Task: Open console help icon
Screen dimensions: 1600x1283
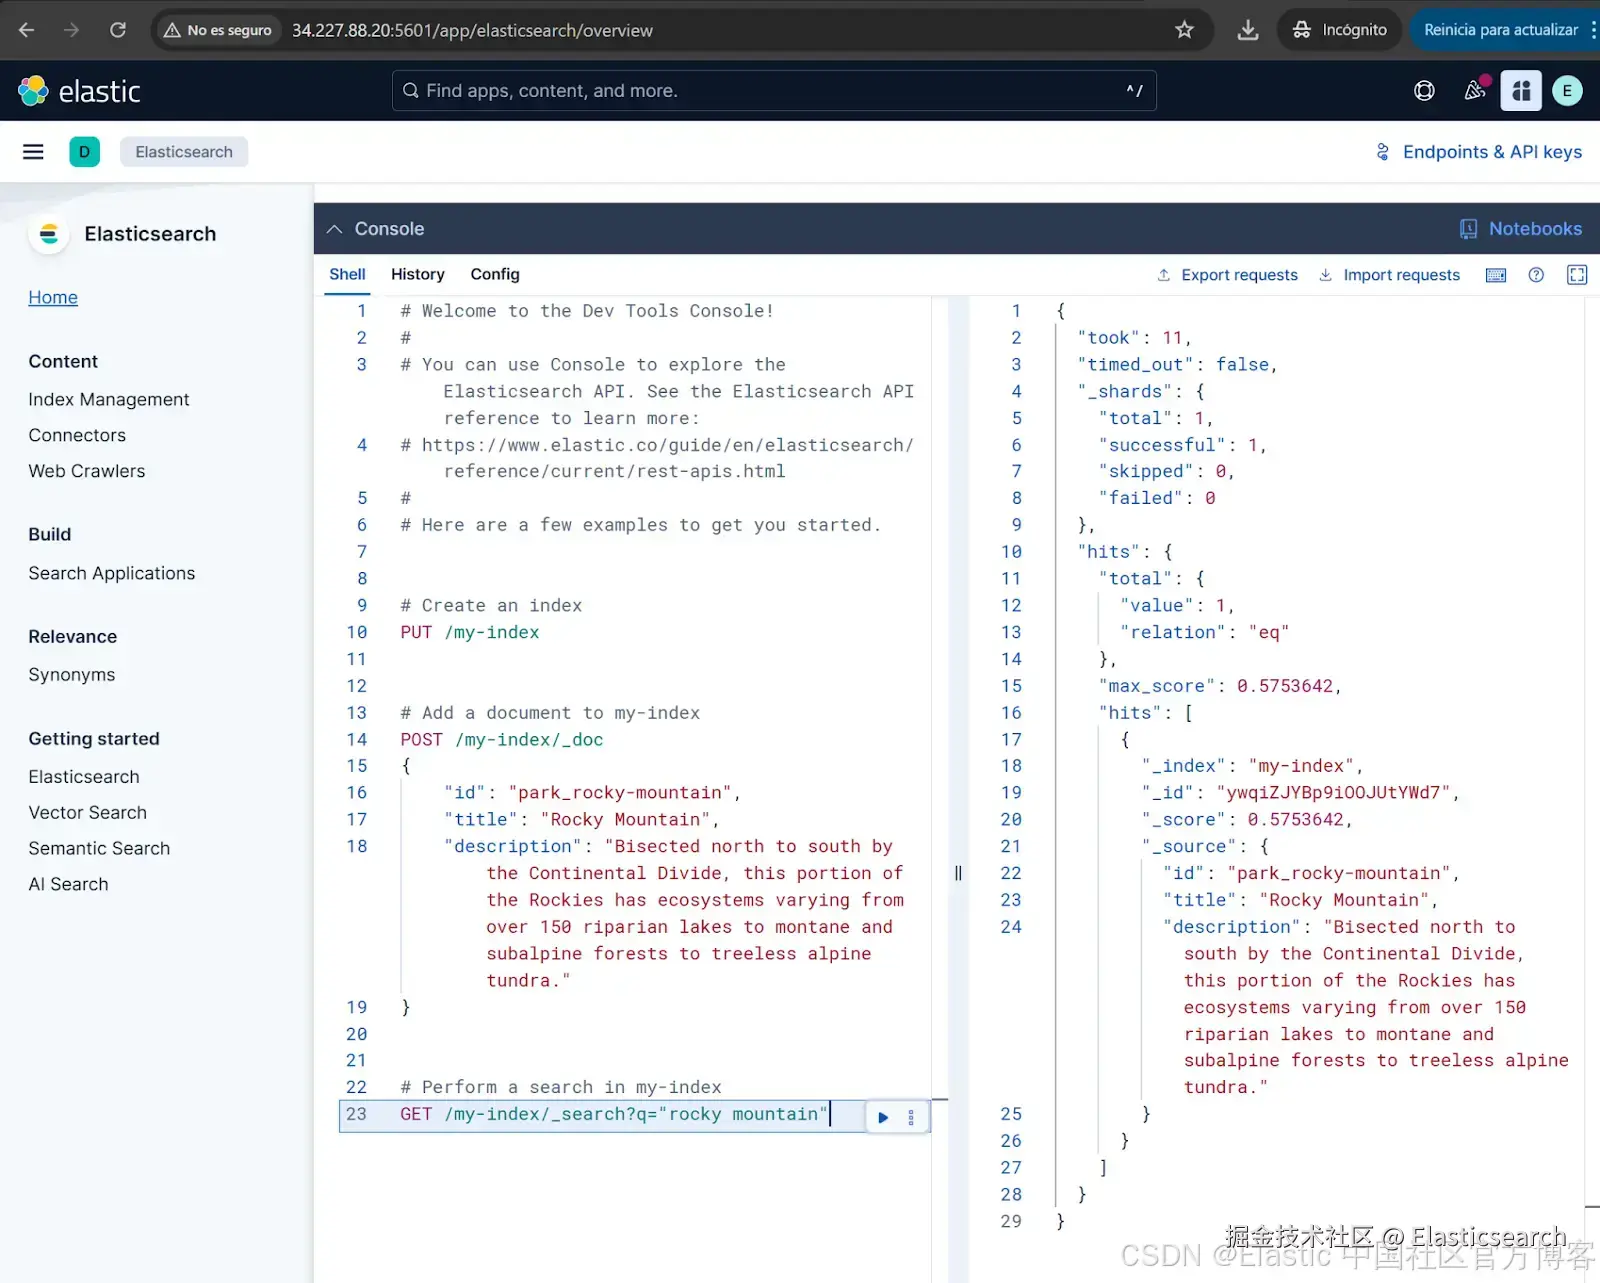Action: pos(1536,275)
